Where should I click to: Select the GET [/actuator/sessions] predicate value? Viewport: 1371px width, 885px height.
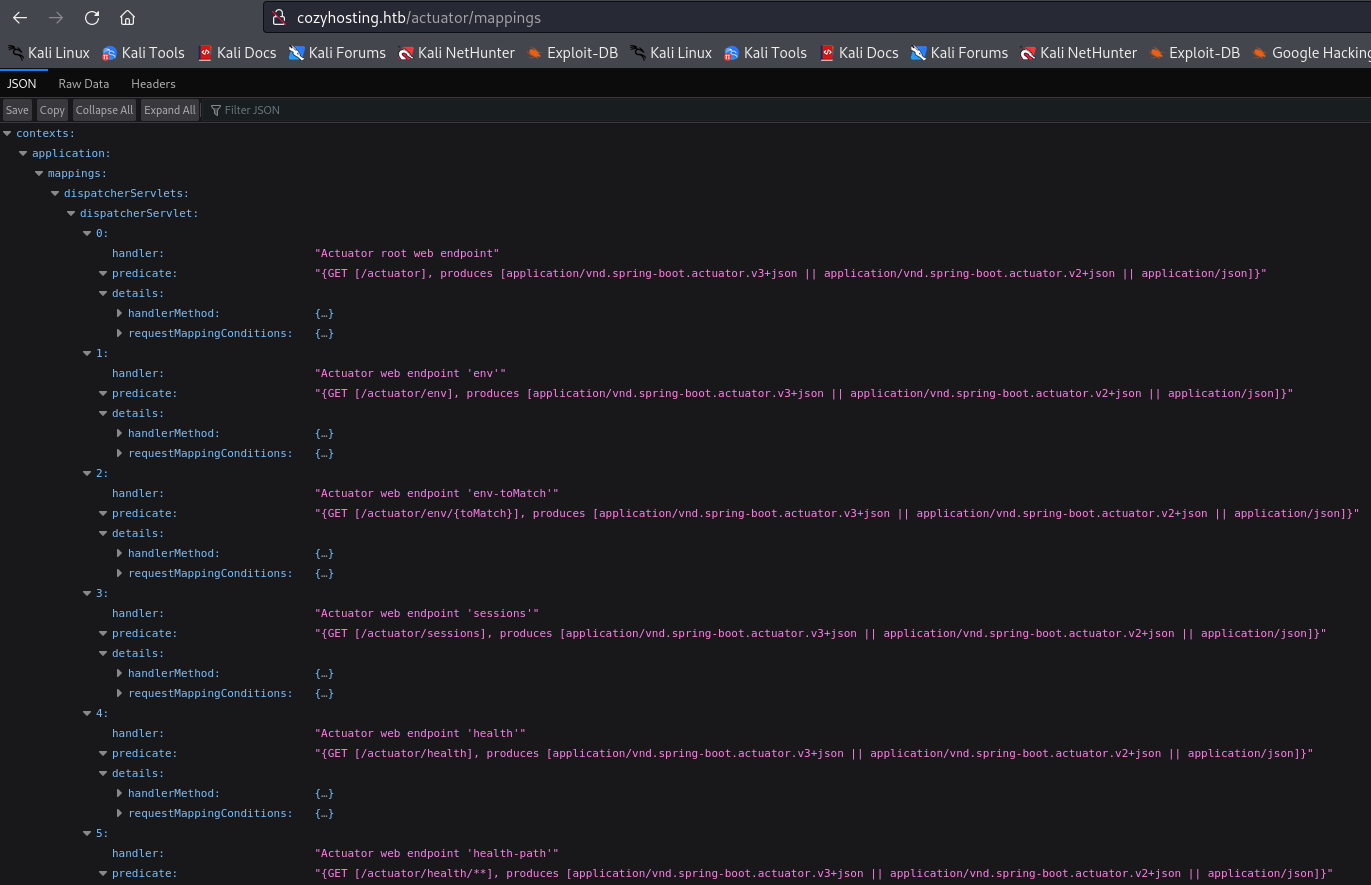pos(820,633)
